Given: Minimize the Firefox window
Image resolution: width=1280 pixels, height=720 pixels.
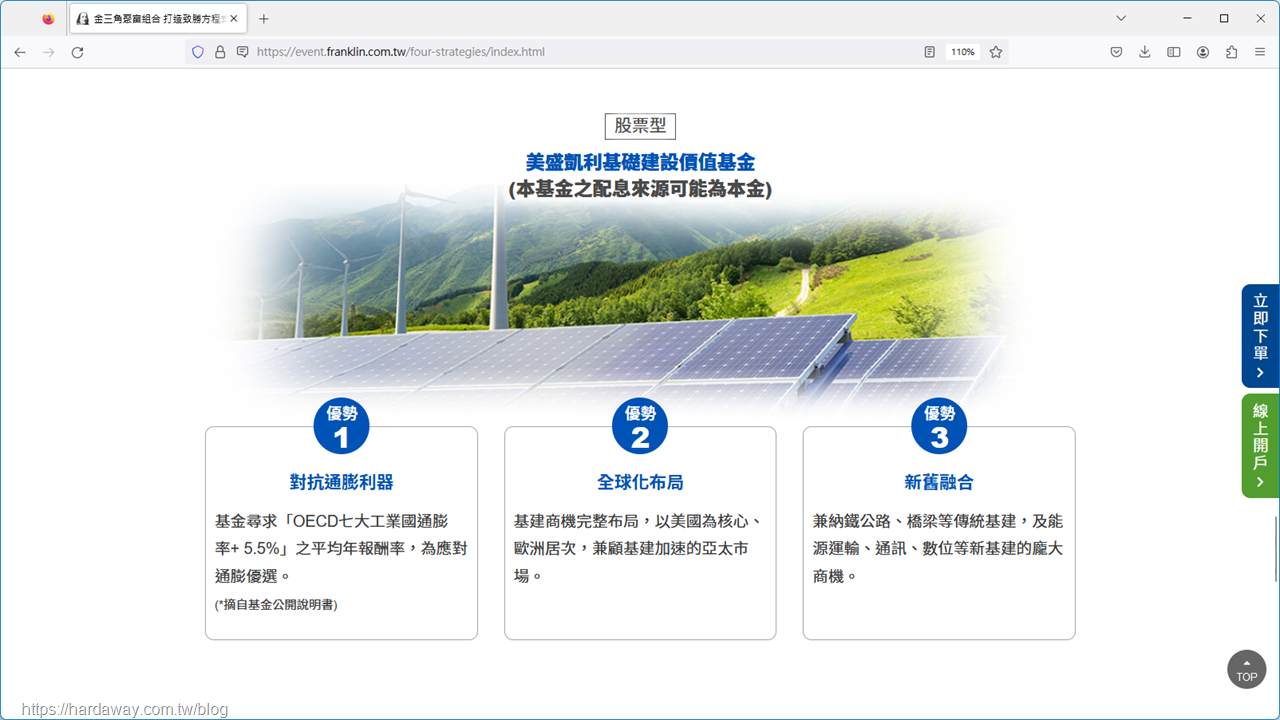Looking at the screenshot, I should coord(1187,18).
